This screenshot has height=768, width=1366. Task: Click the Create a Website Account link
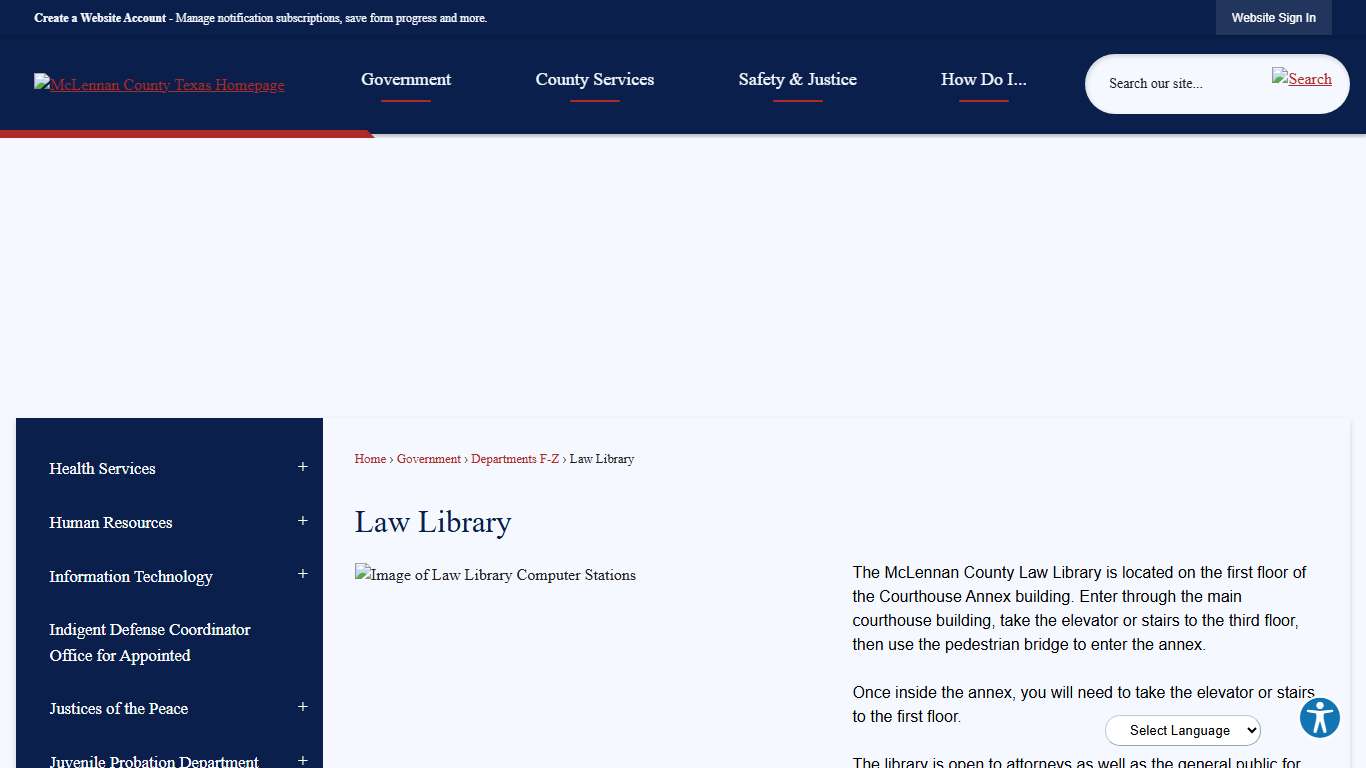pyautogui.click(x=99, y=17)
